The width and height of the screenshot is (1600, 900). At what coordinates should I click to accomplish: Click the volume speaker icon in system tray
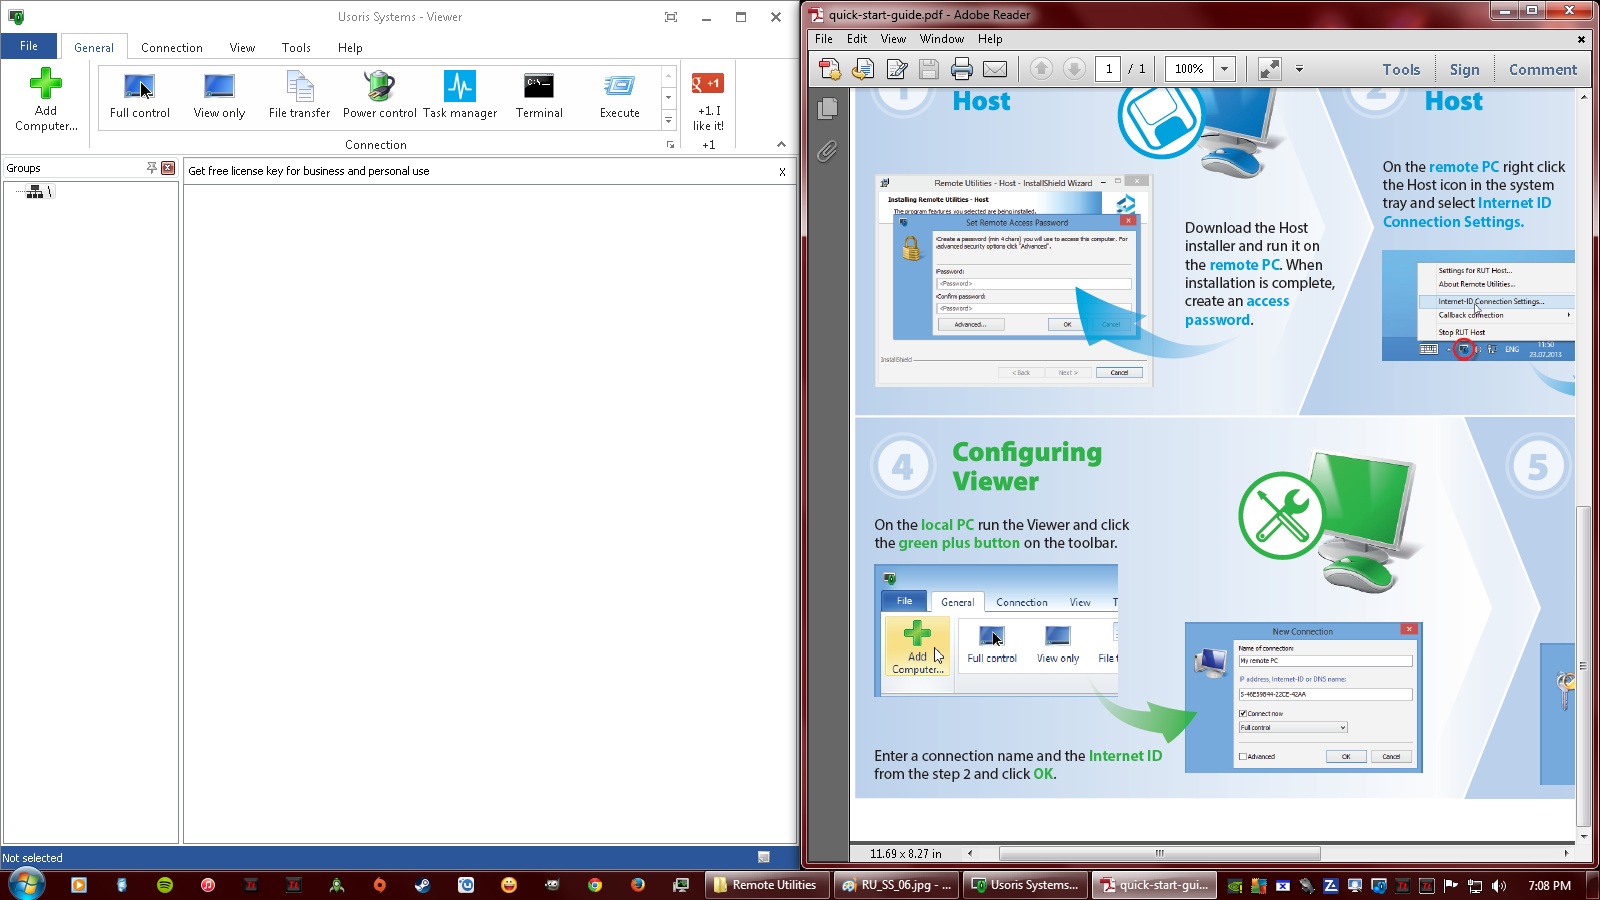pyautogui.click(x=1498, y=885)
